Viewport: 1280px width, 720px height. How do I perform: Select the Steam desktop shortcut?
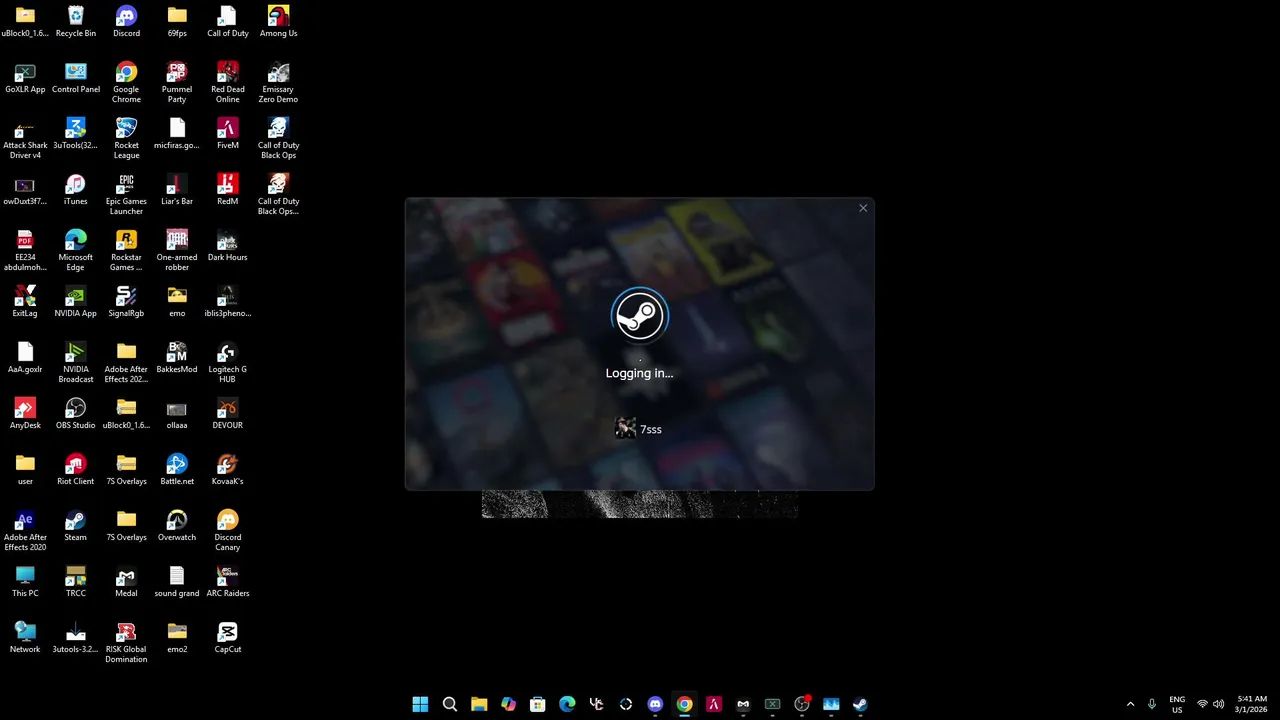click(76, 525)
